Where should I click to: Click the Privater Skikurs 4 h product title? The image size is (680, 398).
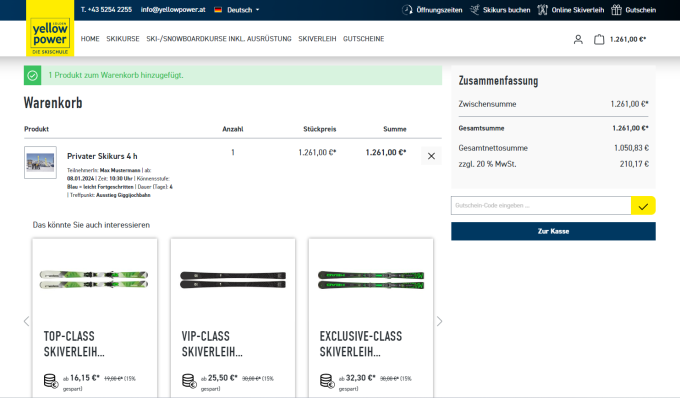click(x=102, y=156)
